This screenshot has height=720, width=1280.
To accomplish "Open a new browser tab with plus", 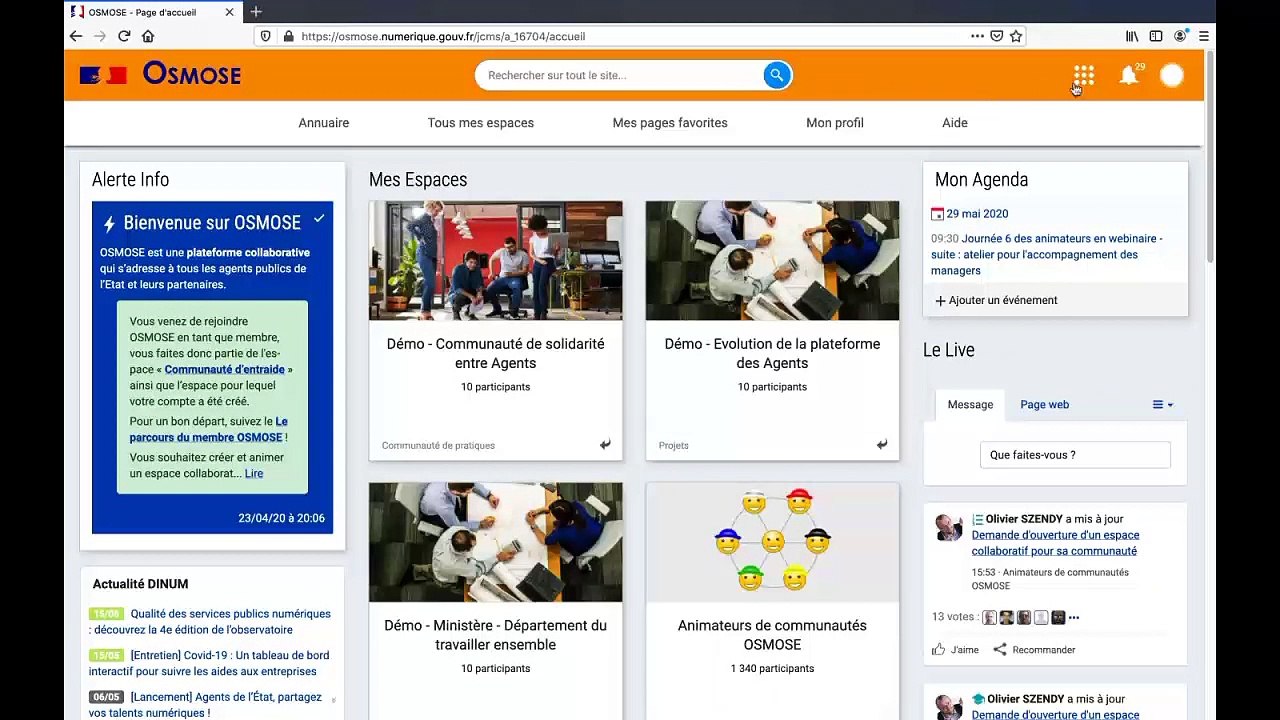I will 256,12.
